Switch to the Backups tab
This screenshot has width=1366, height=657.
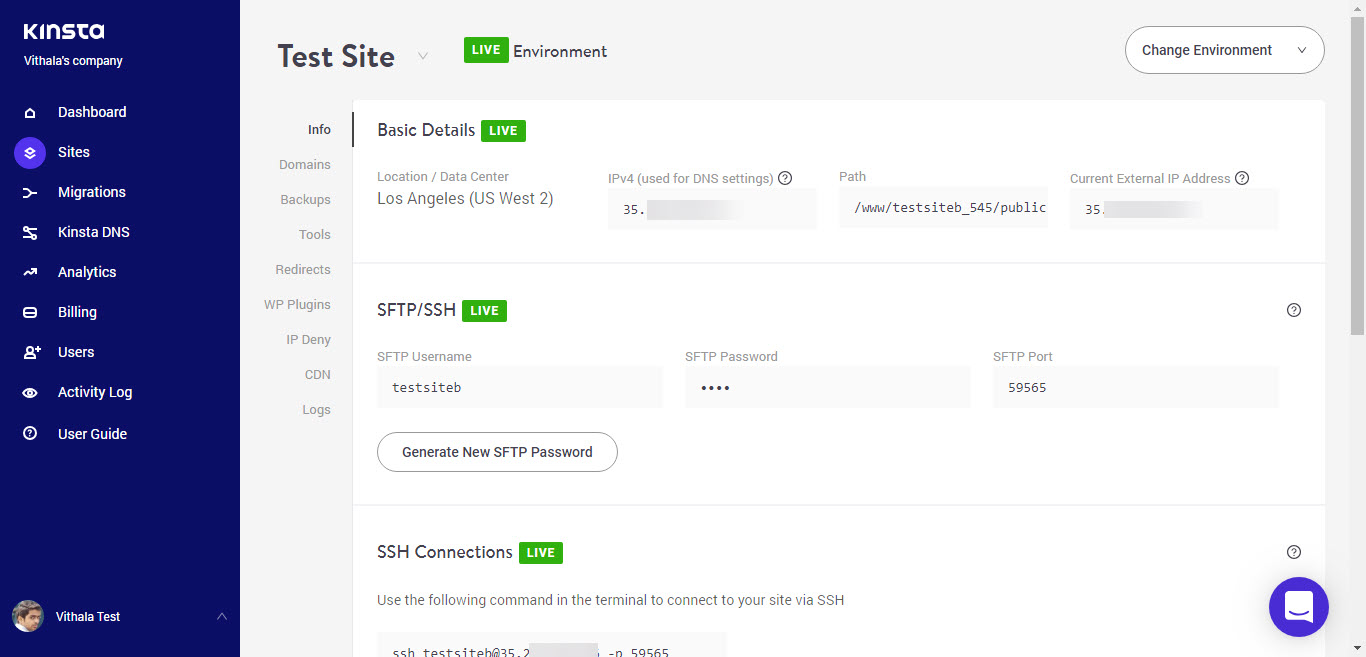coord(306,200)
